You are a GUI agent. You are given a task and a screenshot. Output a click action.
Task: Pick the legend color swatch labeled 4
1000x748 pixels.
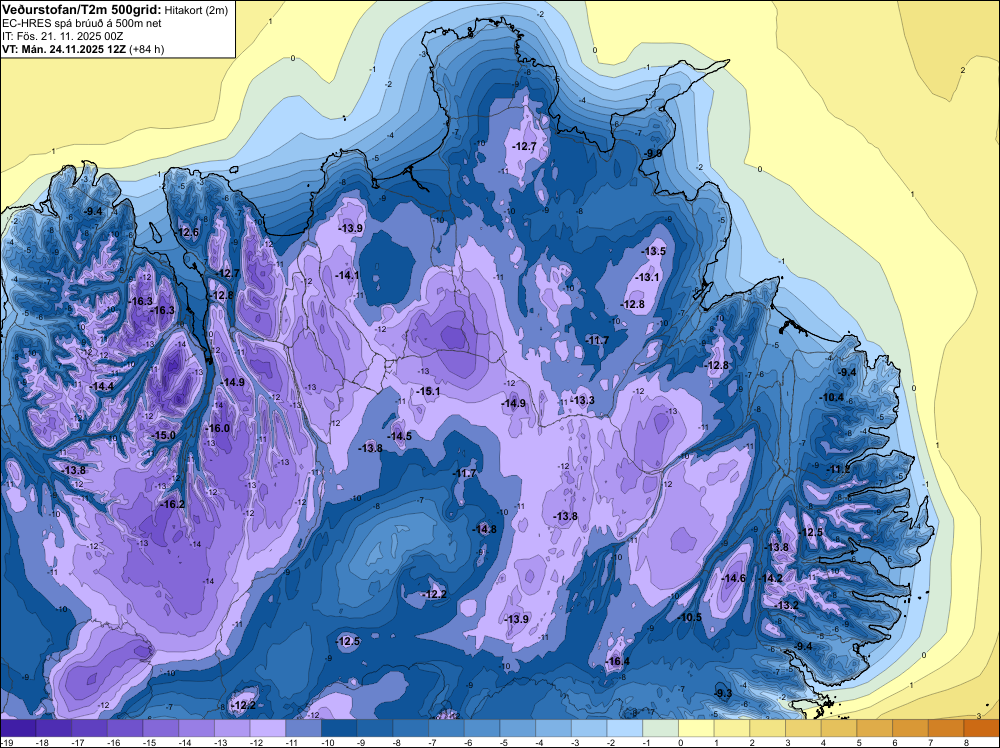839,728
